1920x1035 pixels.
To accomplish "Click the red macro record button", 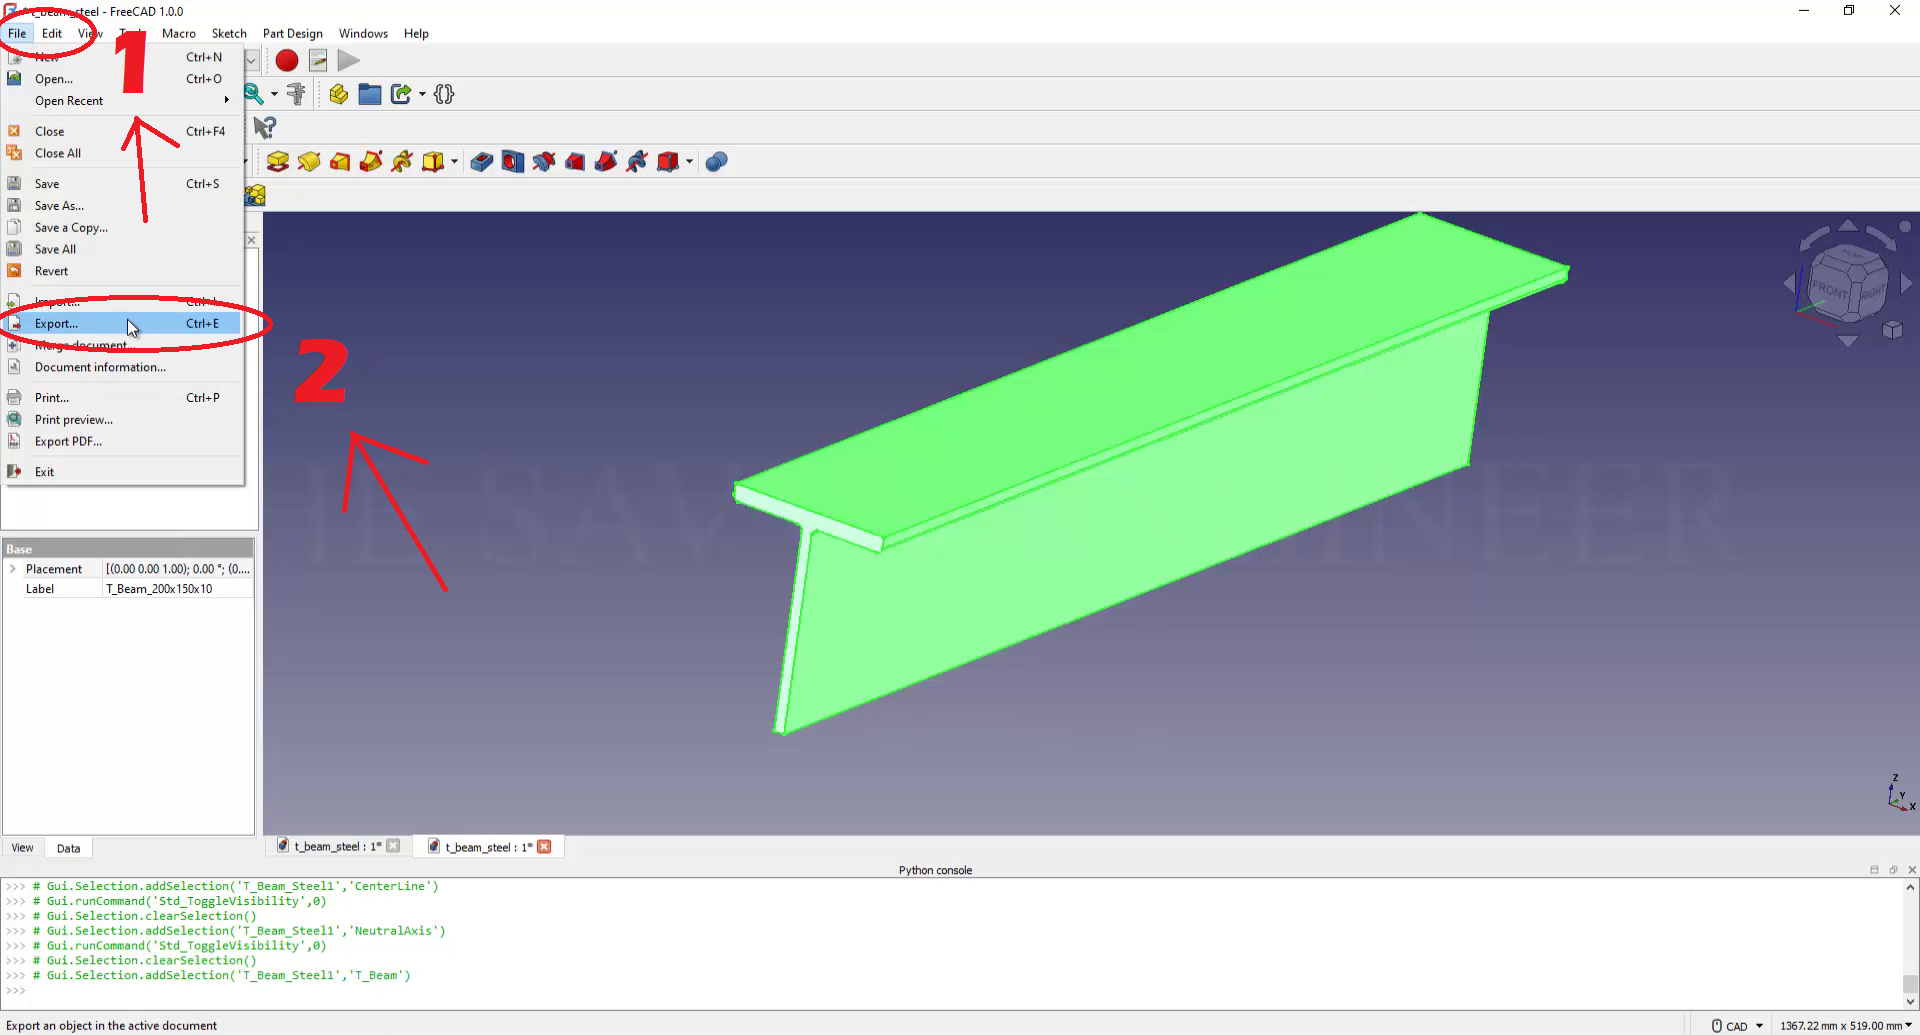I will point(287,61).
